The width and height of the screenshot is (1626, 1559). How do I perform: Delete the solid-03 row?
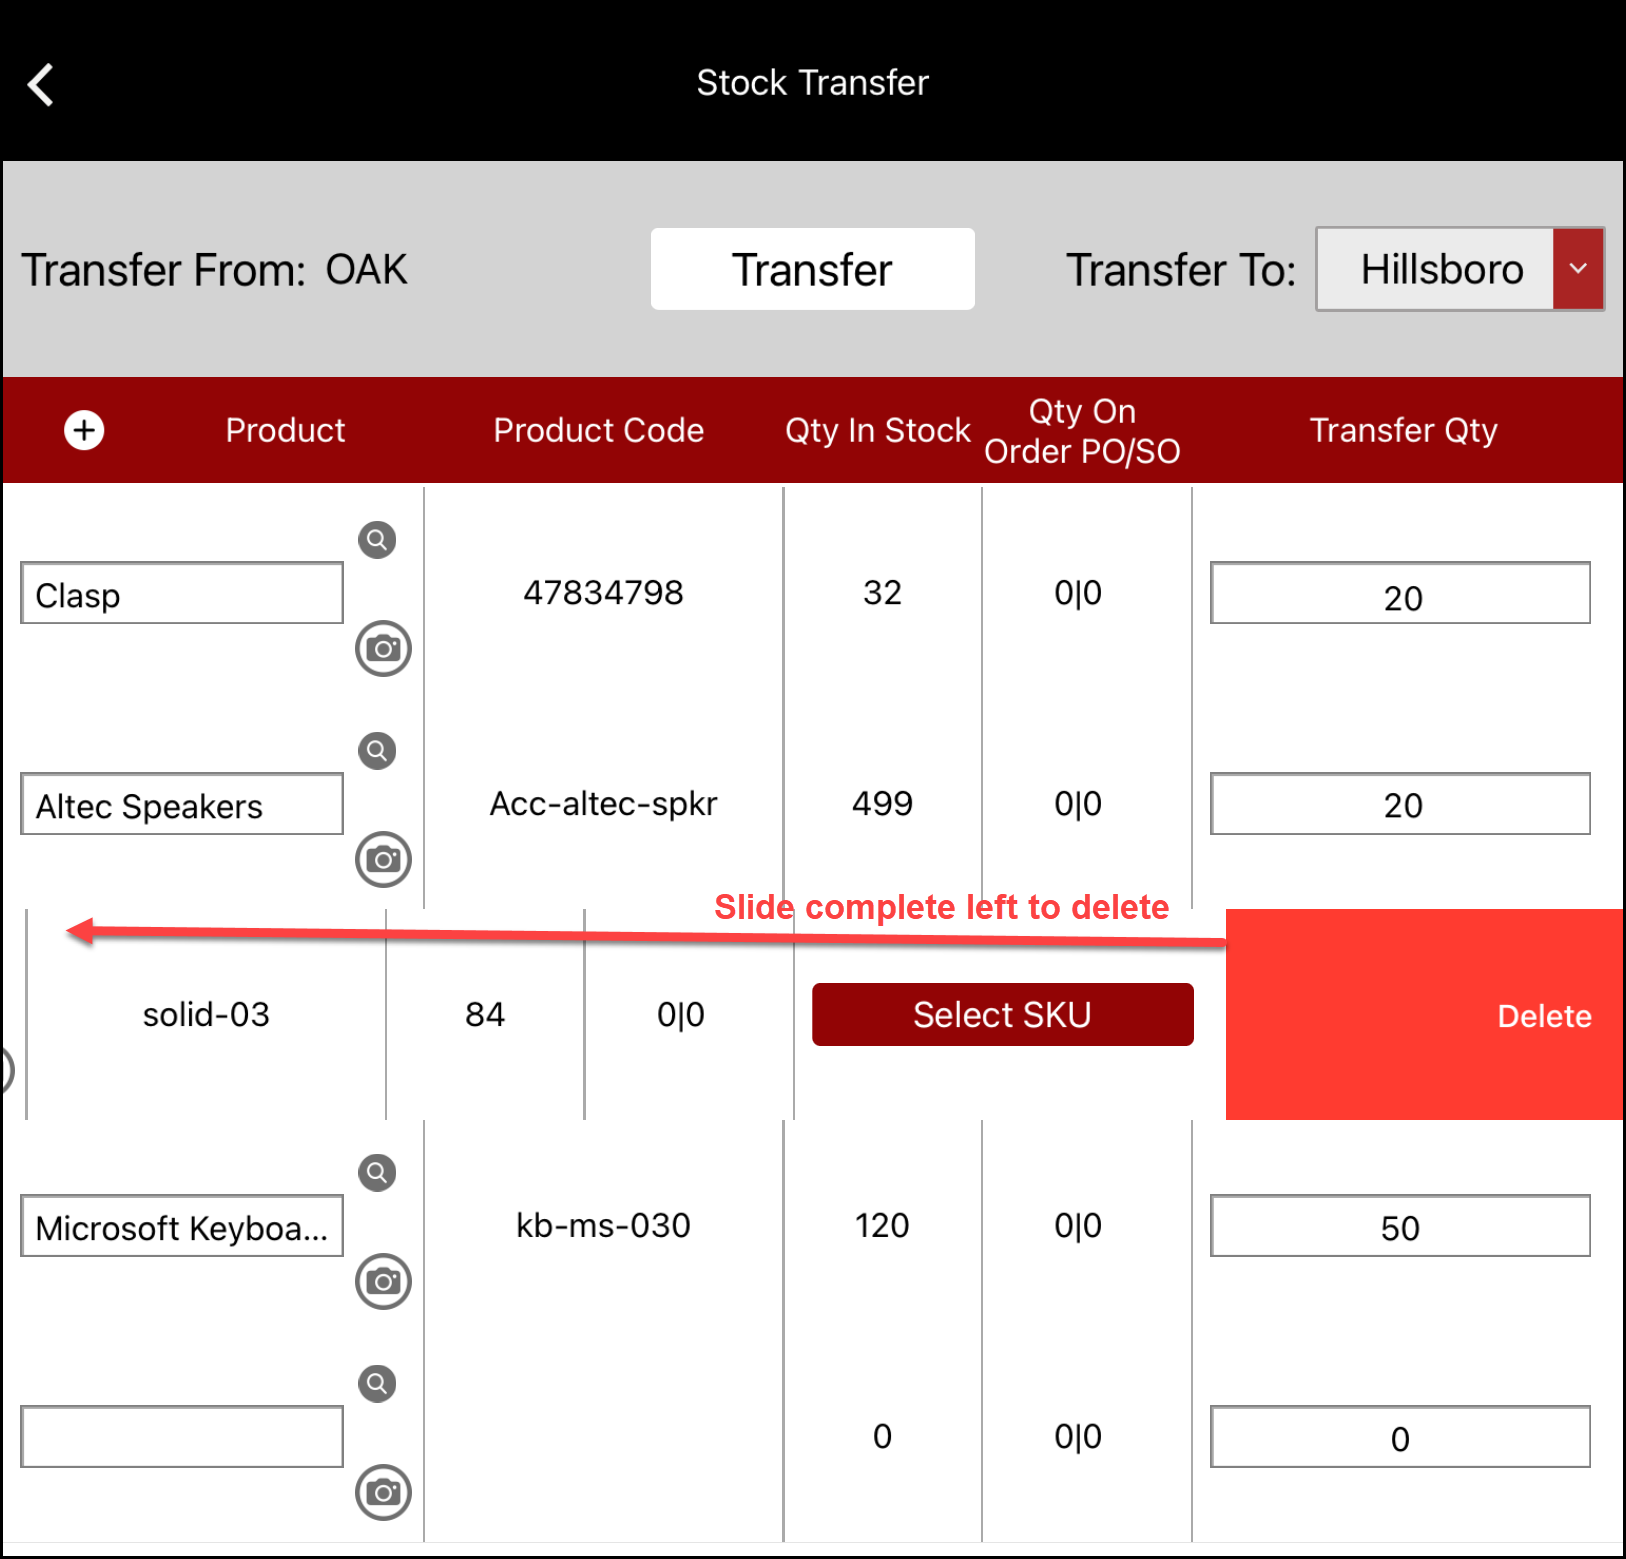coord(1424,1014)
